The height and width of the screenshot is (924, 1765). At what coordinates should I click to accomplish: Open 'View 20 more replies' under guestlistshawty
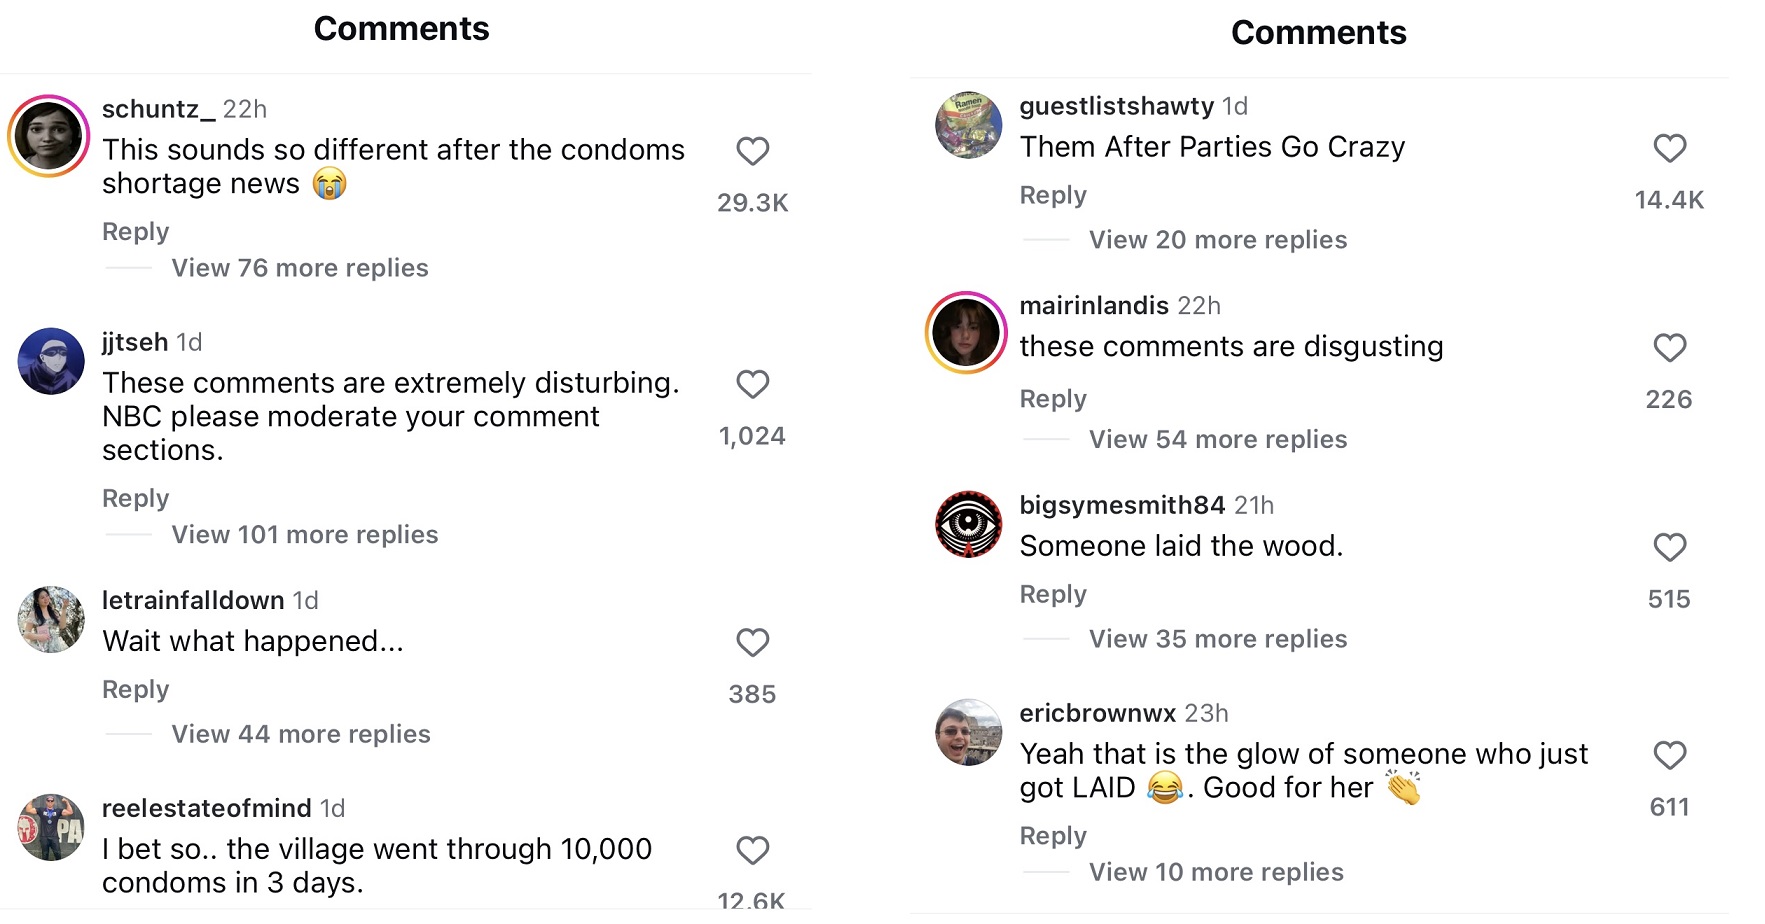1218,240
